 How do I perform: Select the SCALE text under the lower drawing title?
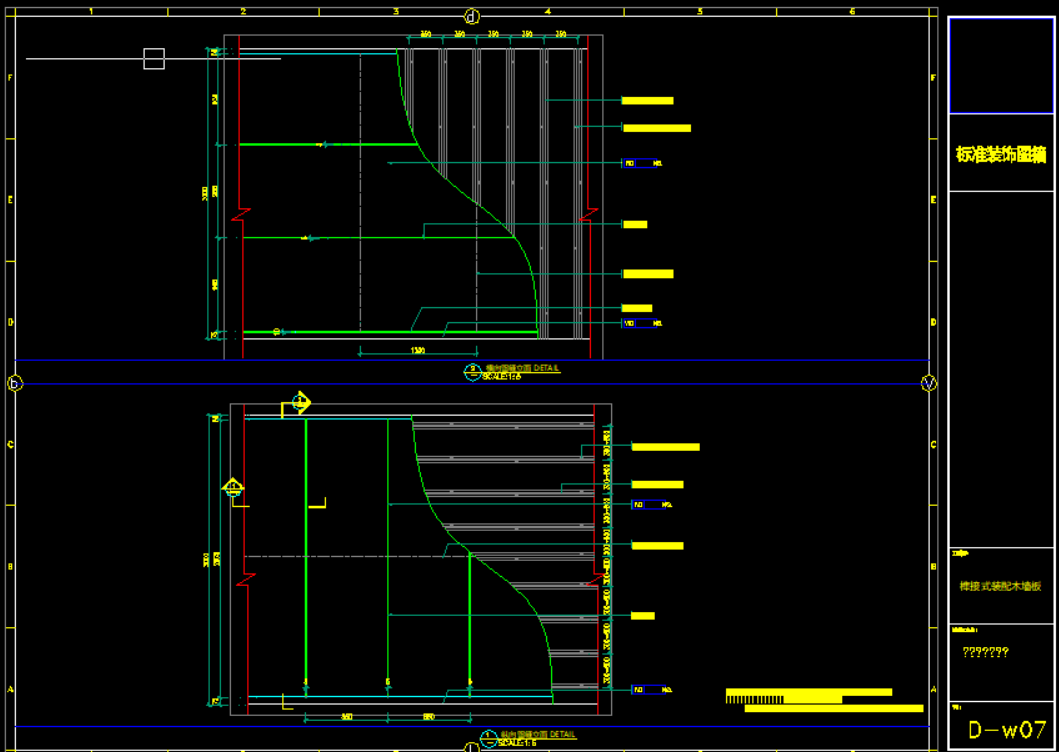517,743
